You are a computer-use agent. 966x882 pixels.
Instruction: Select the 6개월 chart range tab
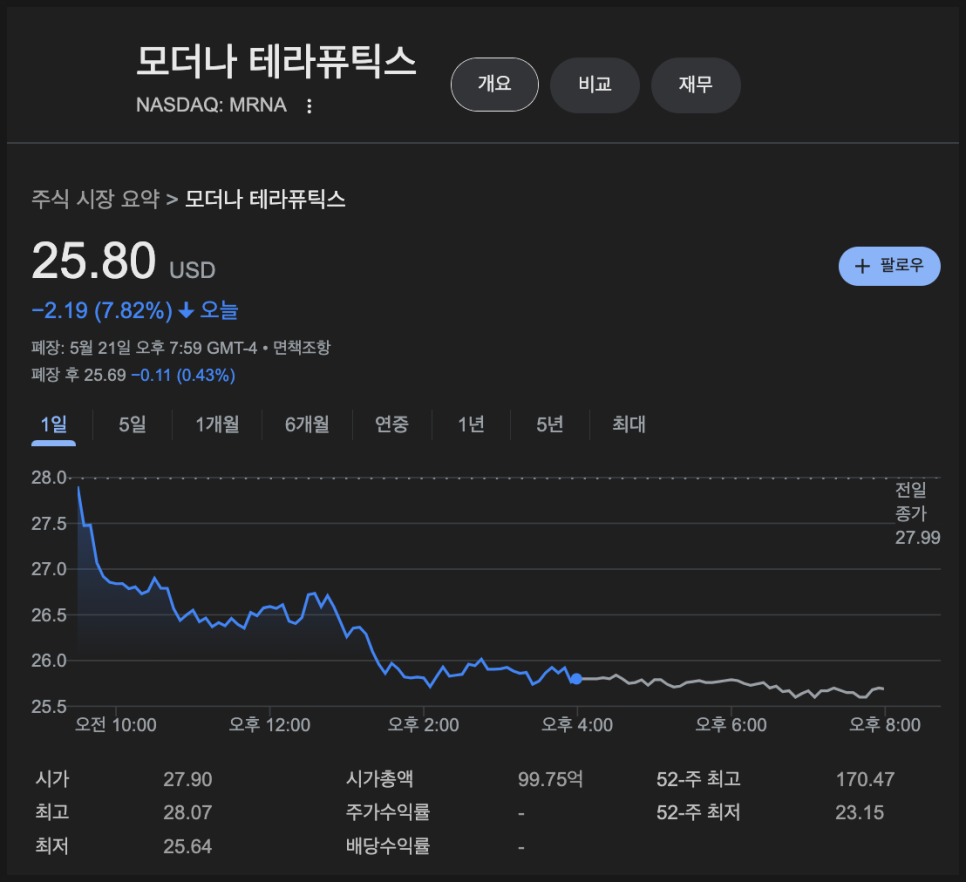click(307, 424)
